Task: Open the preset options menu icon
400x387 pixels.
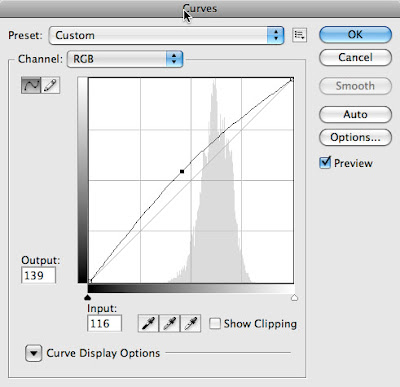Action: [x=299, y=35]
